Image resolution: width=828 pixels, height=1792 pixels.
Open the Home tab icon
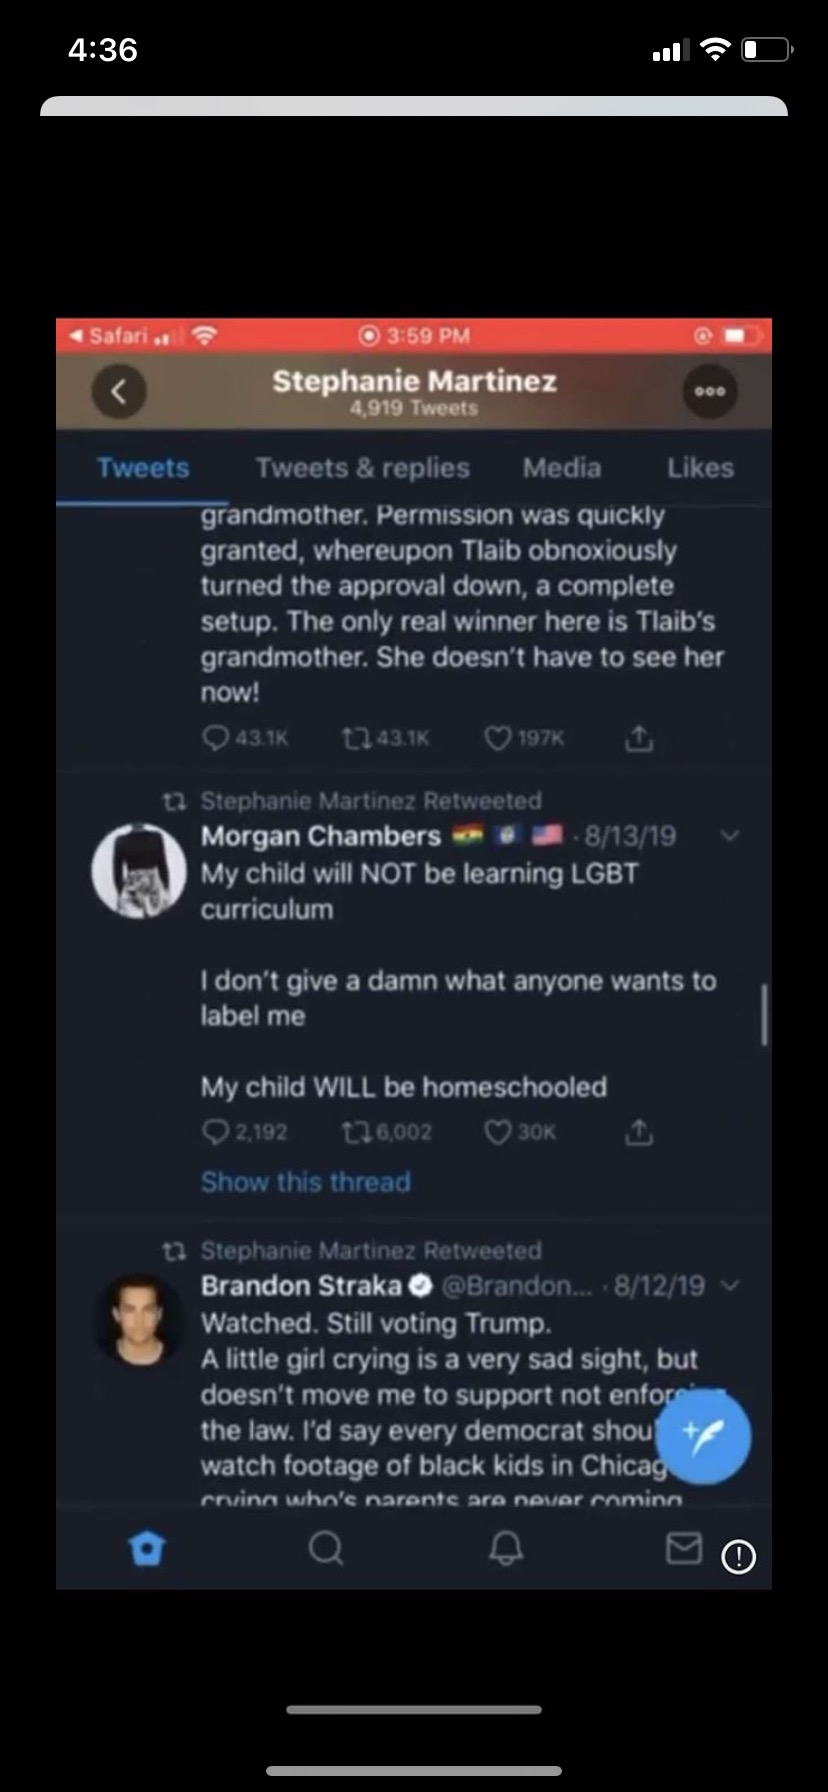(147, 1549)
